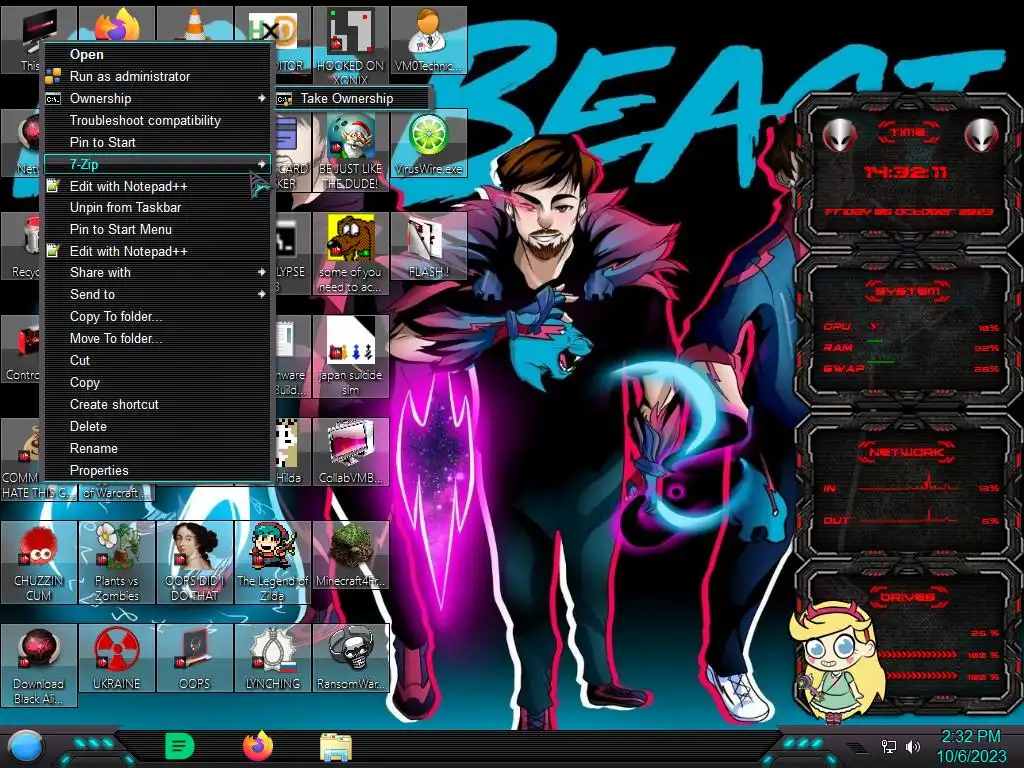The height and width of the screenshot is (768, 1024).
Task: Choose Create shortcut
Action: coord(157,404)
